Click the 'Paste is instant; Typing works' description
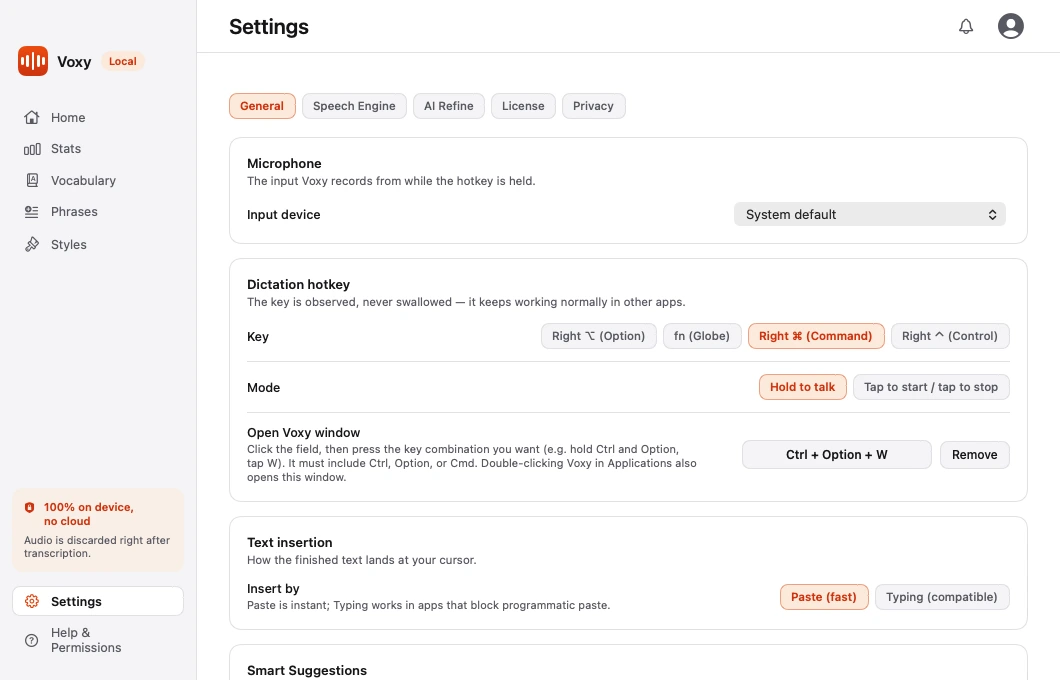The height and width of the screenshot is (680, 1060). (x=429, y=606)
